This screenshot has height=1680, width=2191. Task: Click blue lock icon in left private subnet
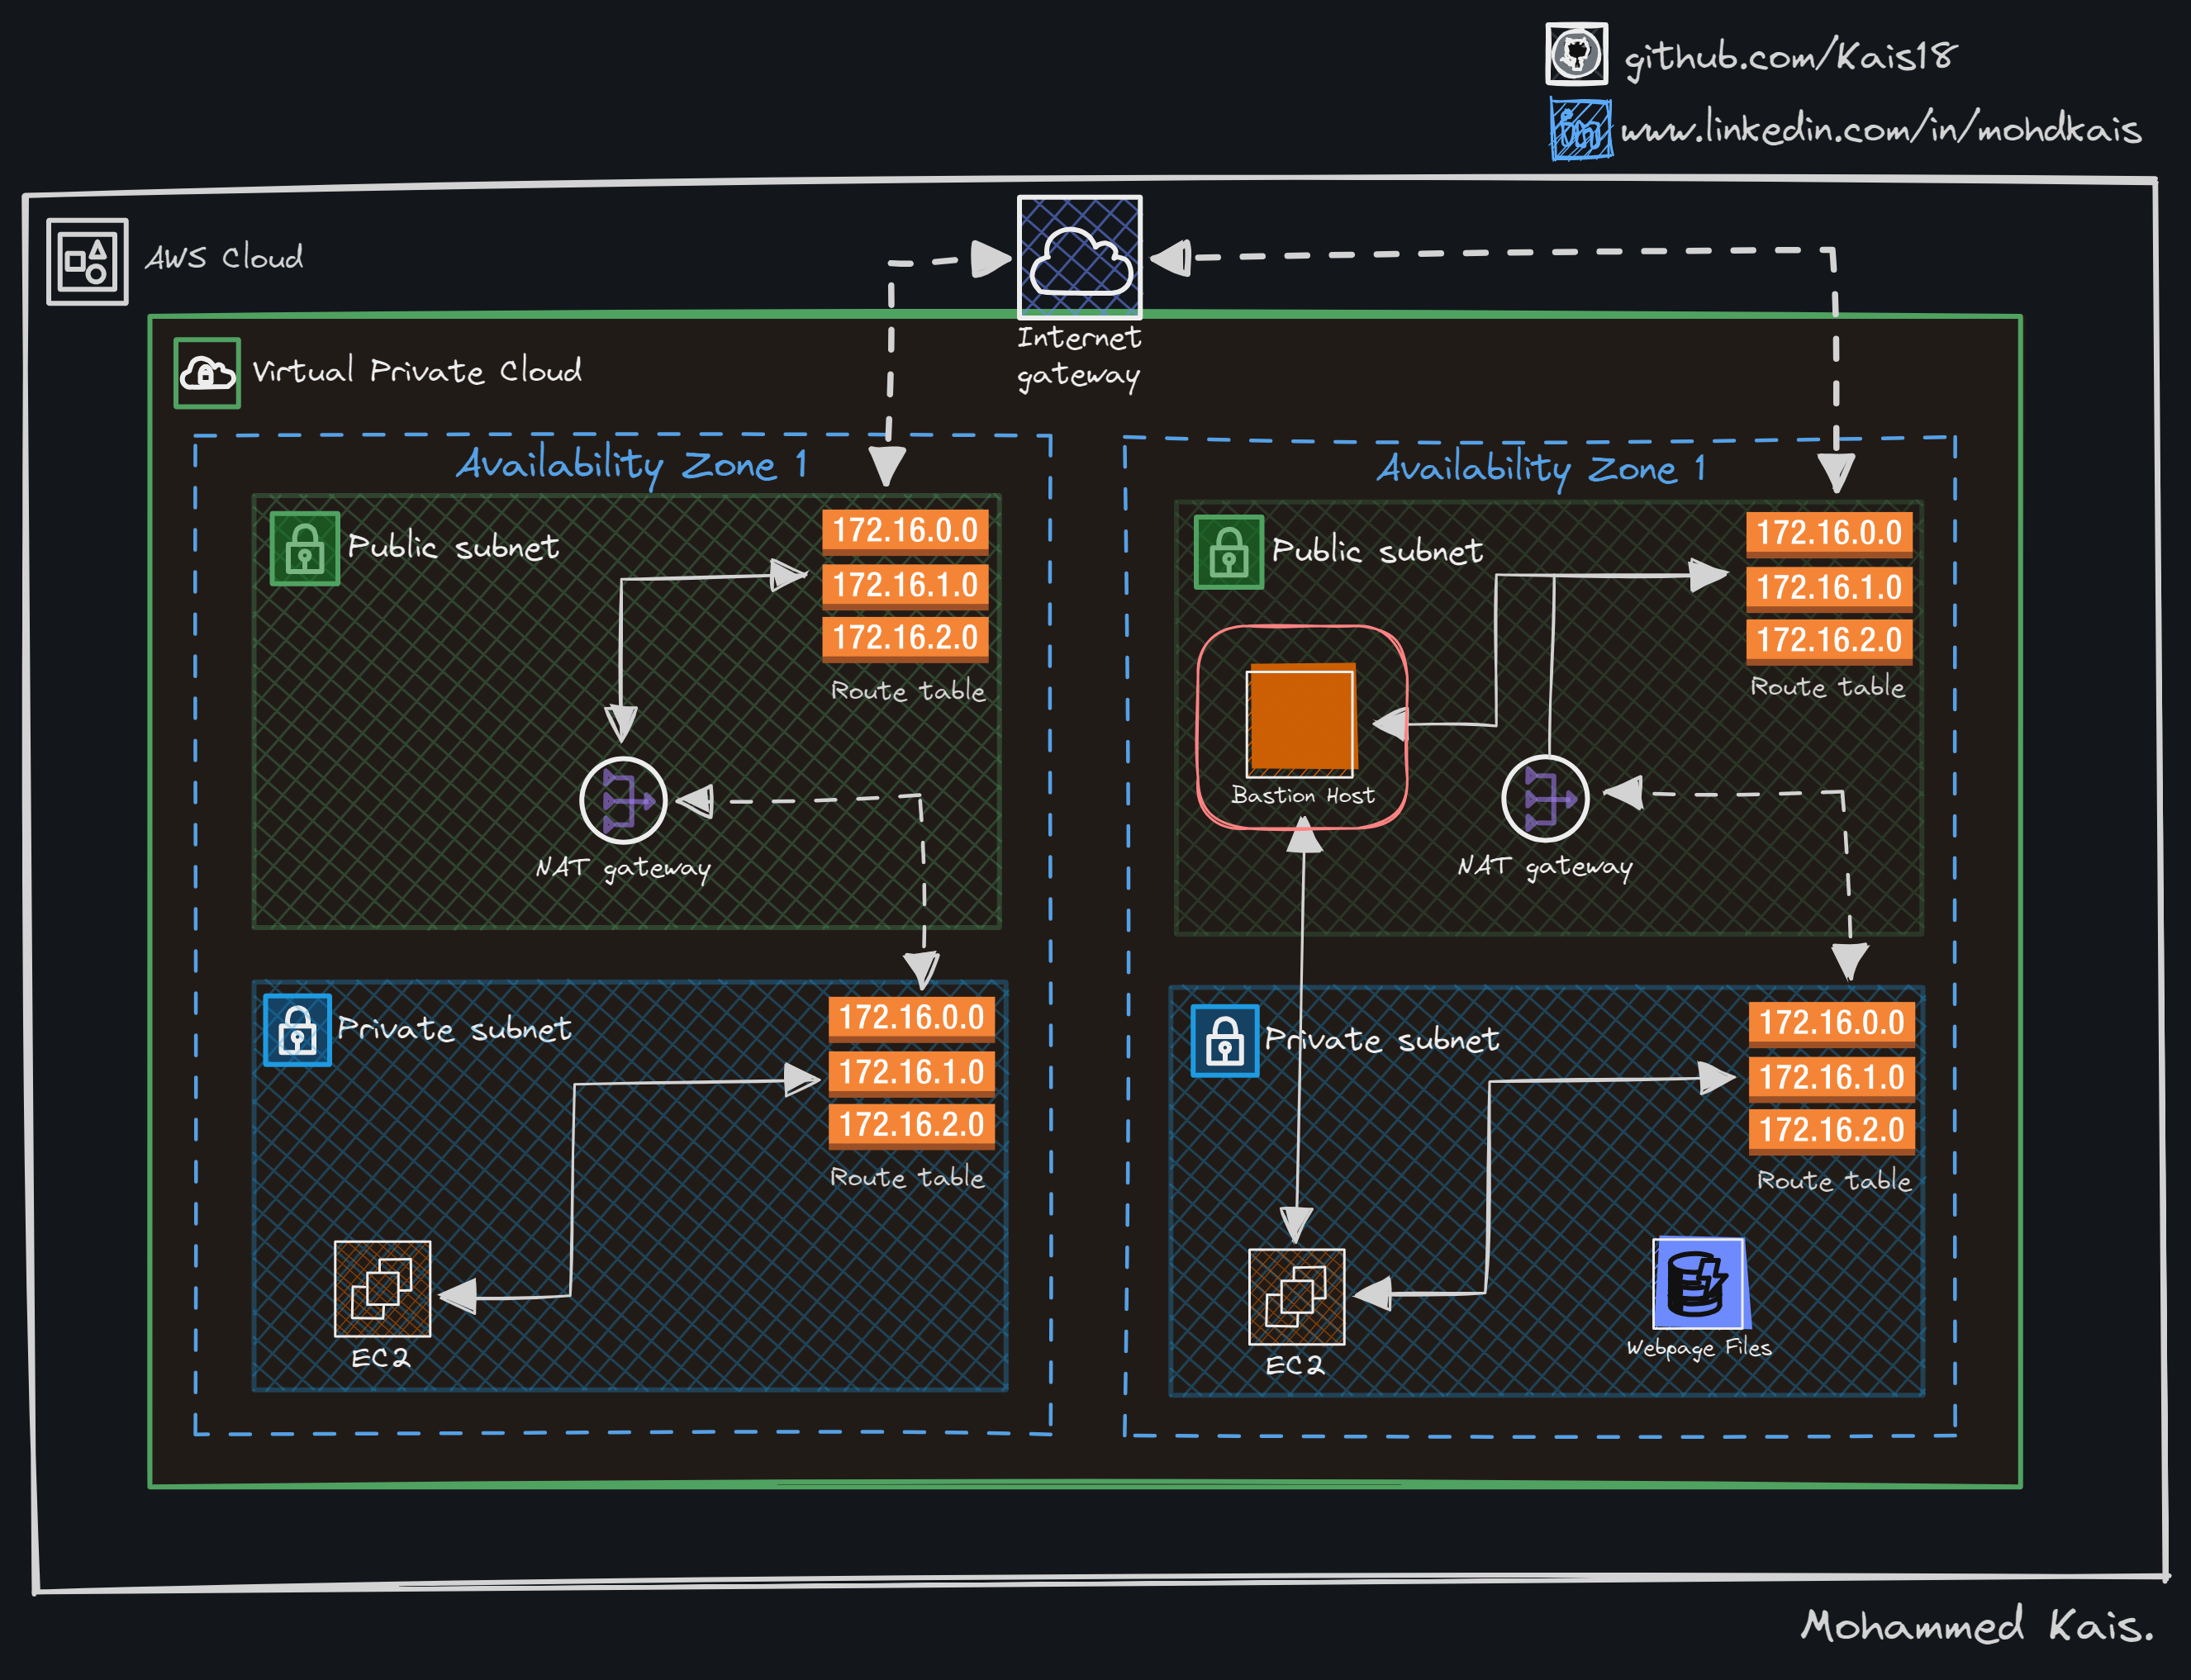297,1030
